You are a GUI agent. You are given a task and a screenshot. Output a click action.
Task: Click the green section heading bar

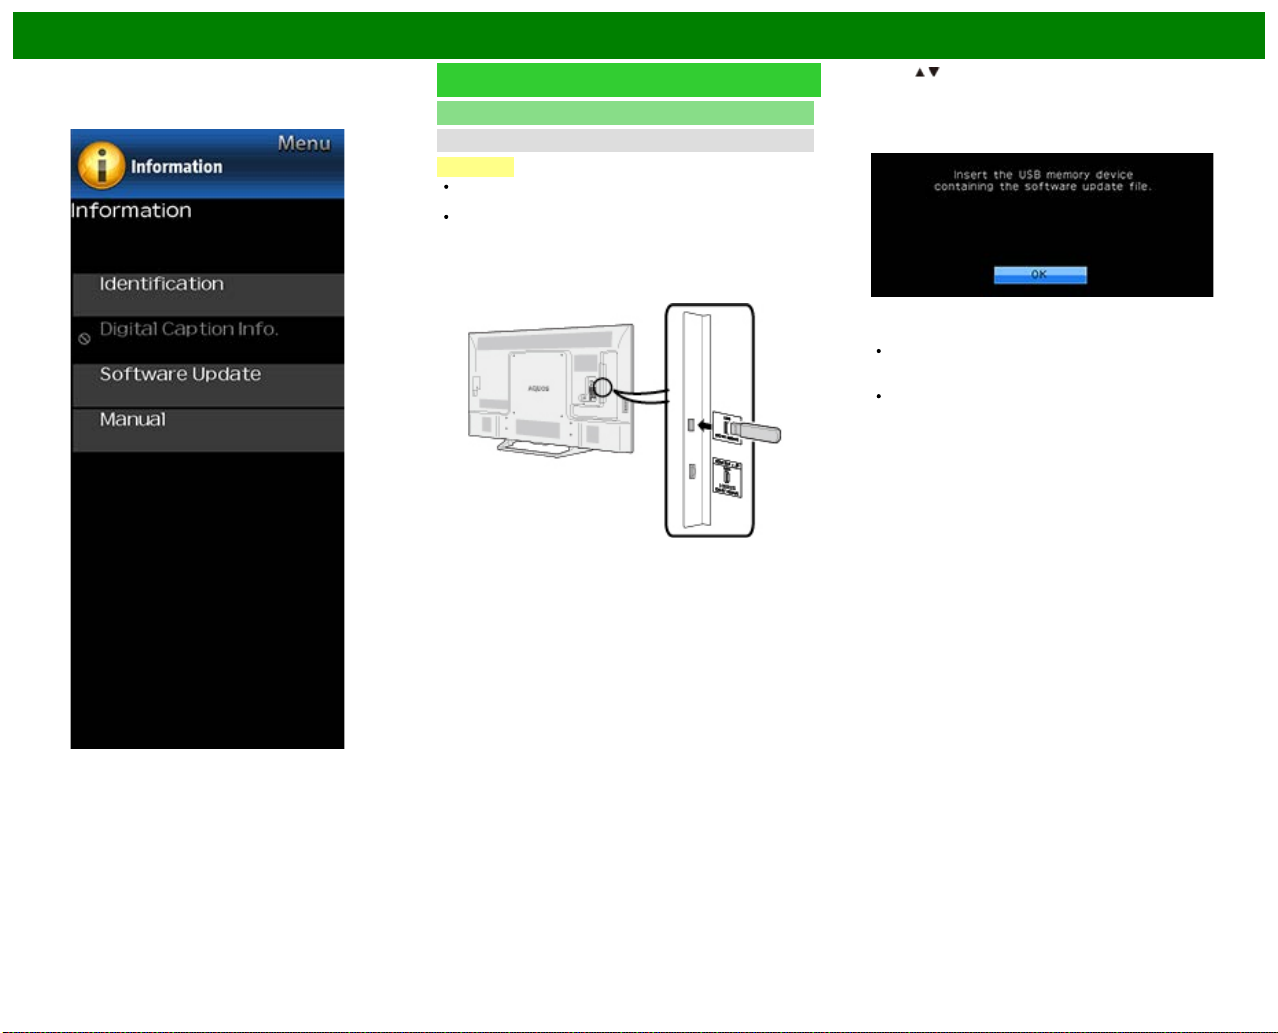pyautogui.click(x=629, y=80)
